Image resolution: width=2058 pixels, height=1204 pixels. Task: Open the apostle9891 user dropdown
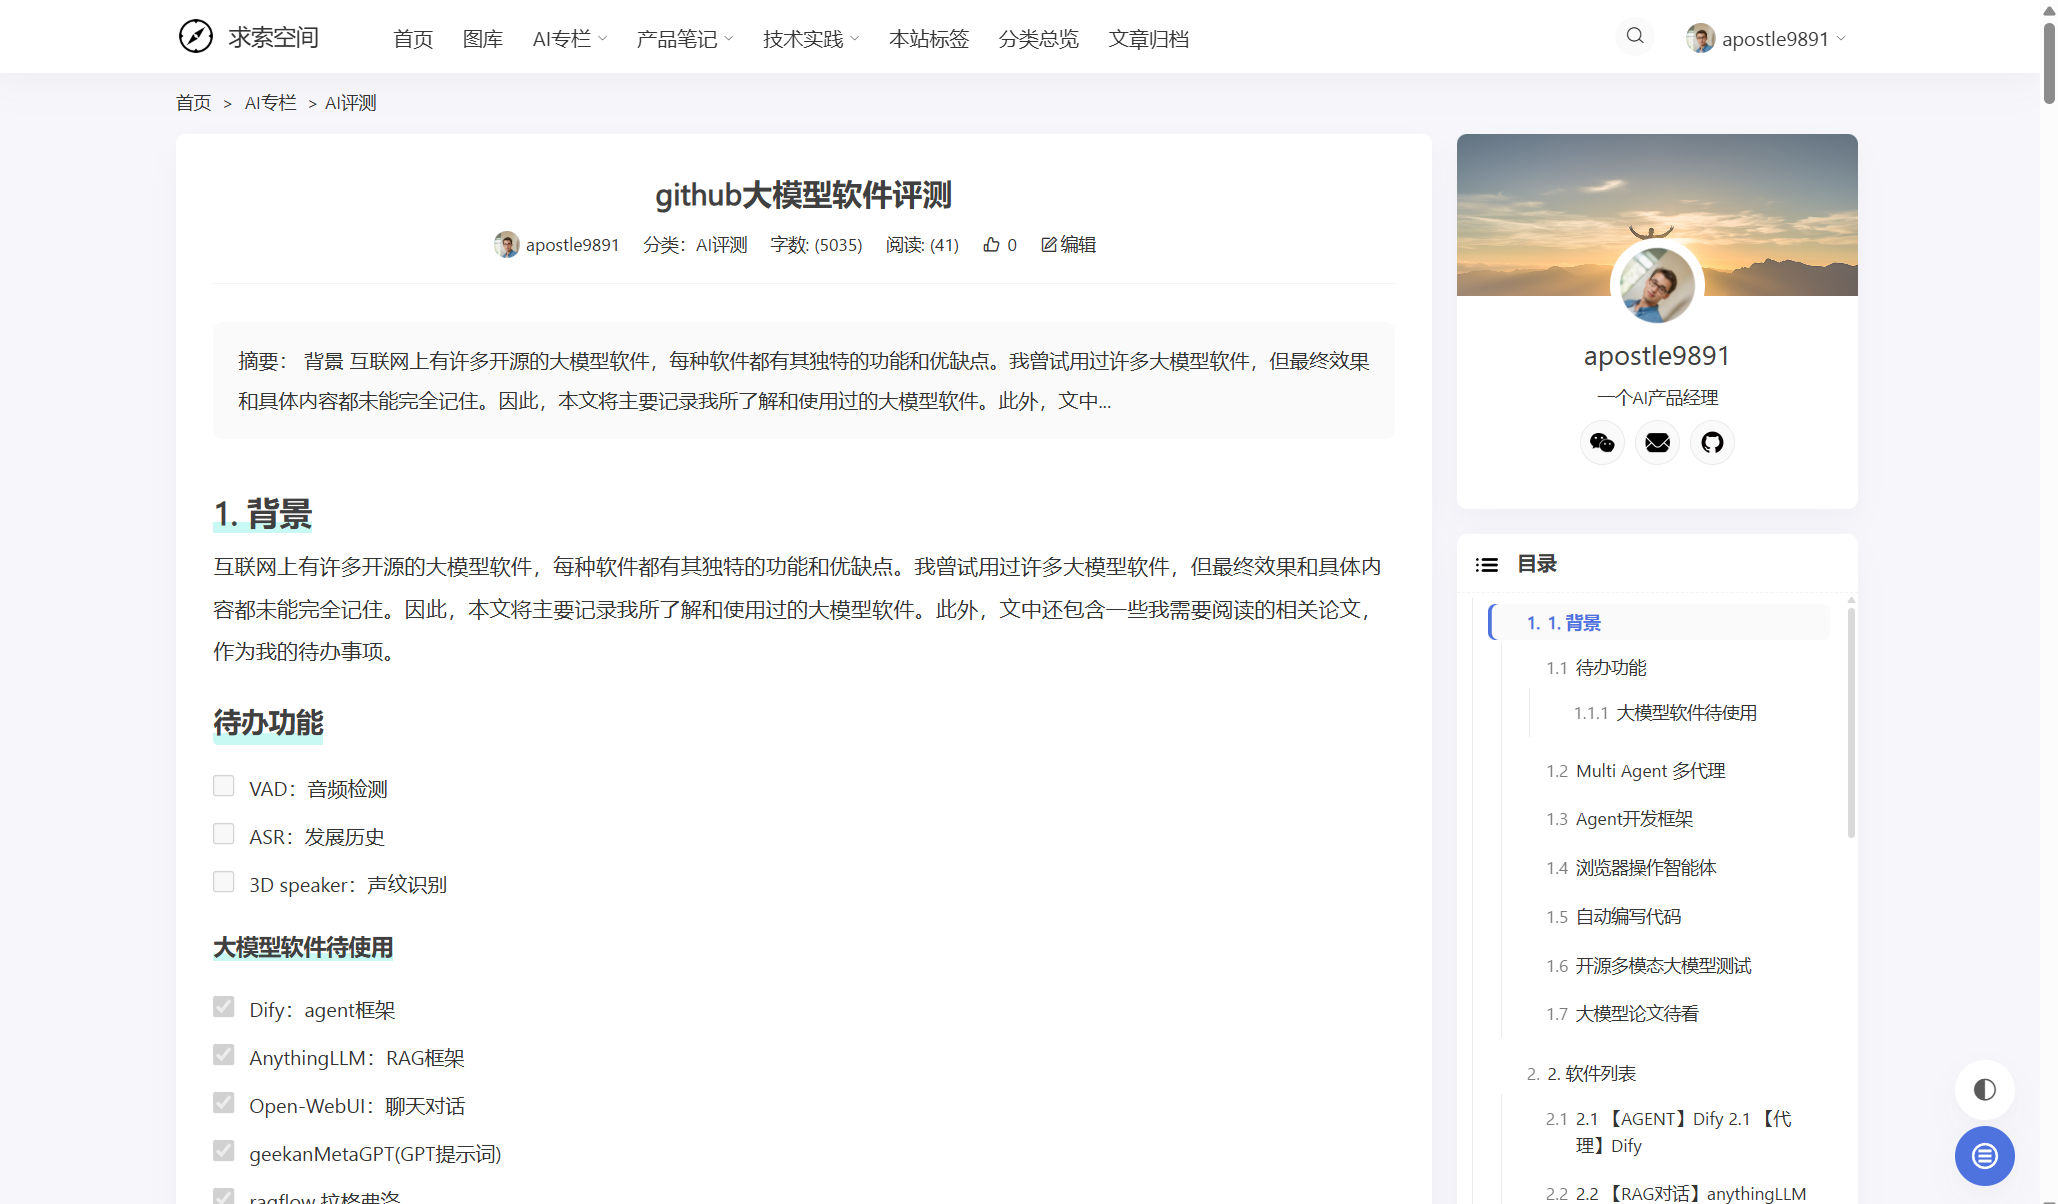coord(1767,39)
